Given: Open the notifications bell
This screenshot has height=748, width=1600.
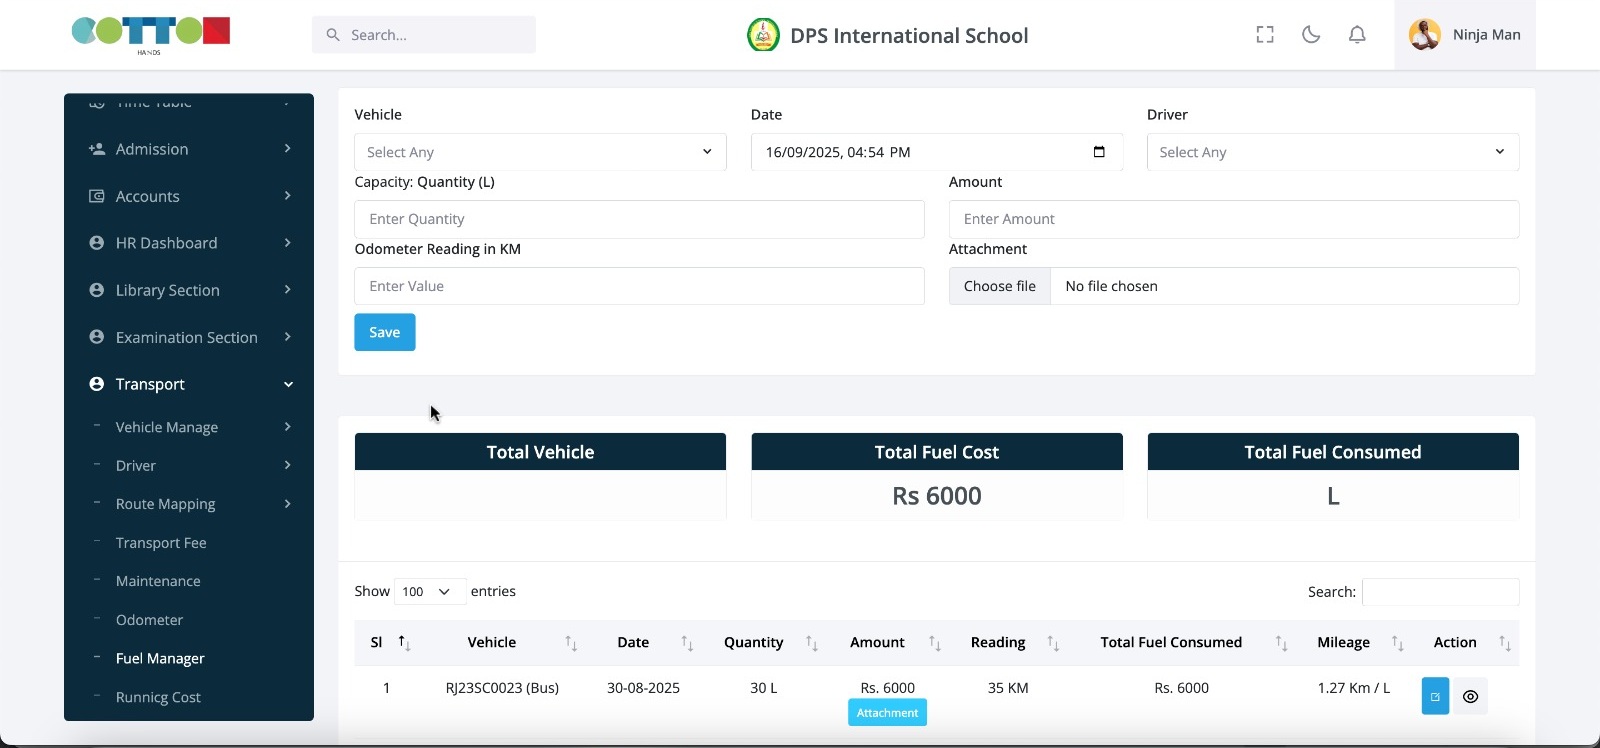Looking at the screenshot, I should click(1357, 35).
